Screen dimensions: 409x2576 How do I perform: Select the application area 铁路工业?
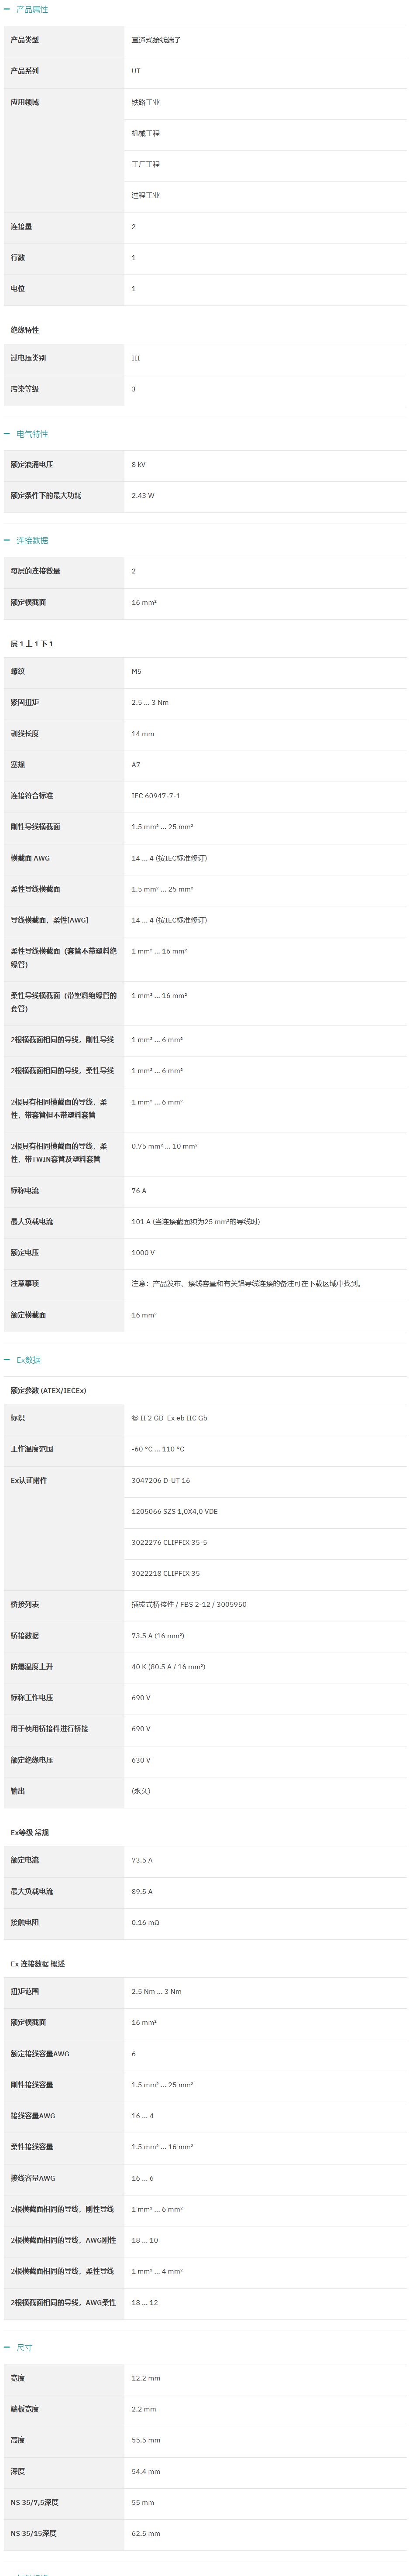point(145,102)
